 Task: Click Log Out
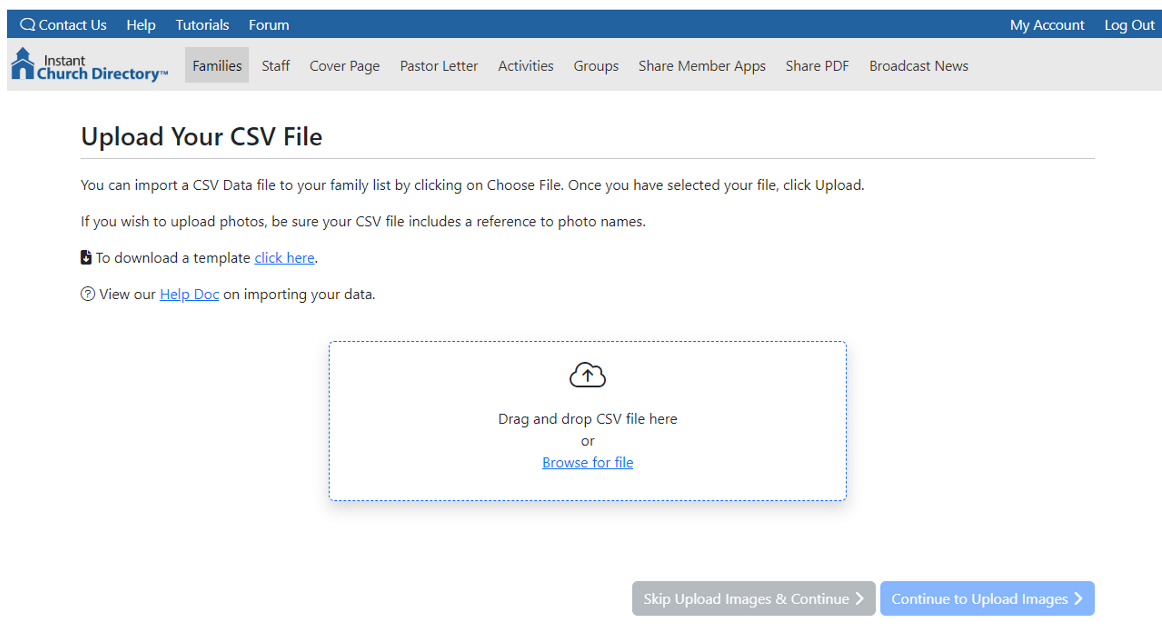[x=1129, y=24]
